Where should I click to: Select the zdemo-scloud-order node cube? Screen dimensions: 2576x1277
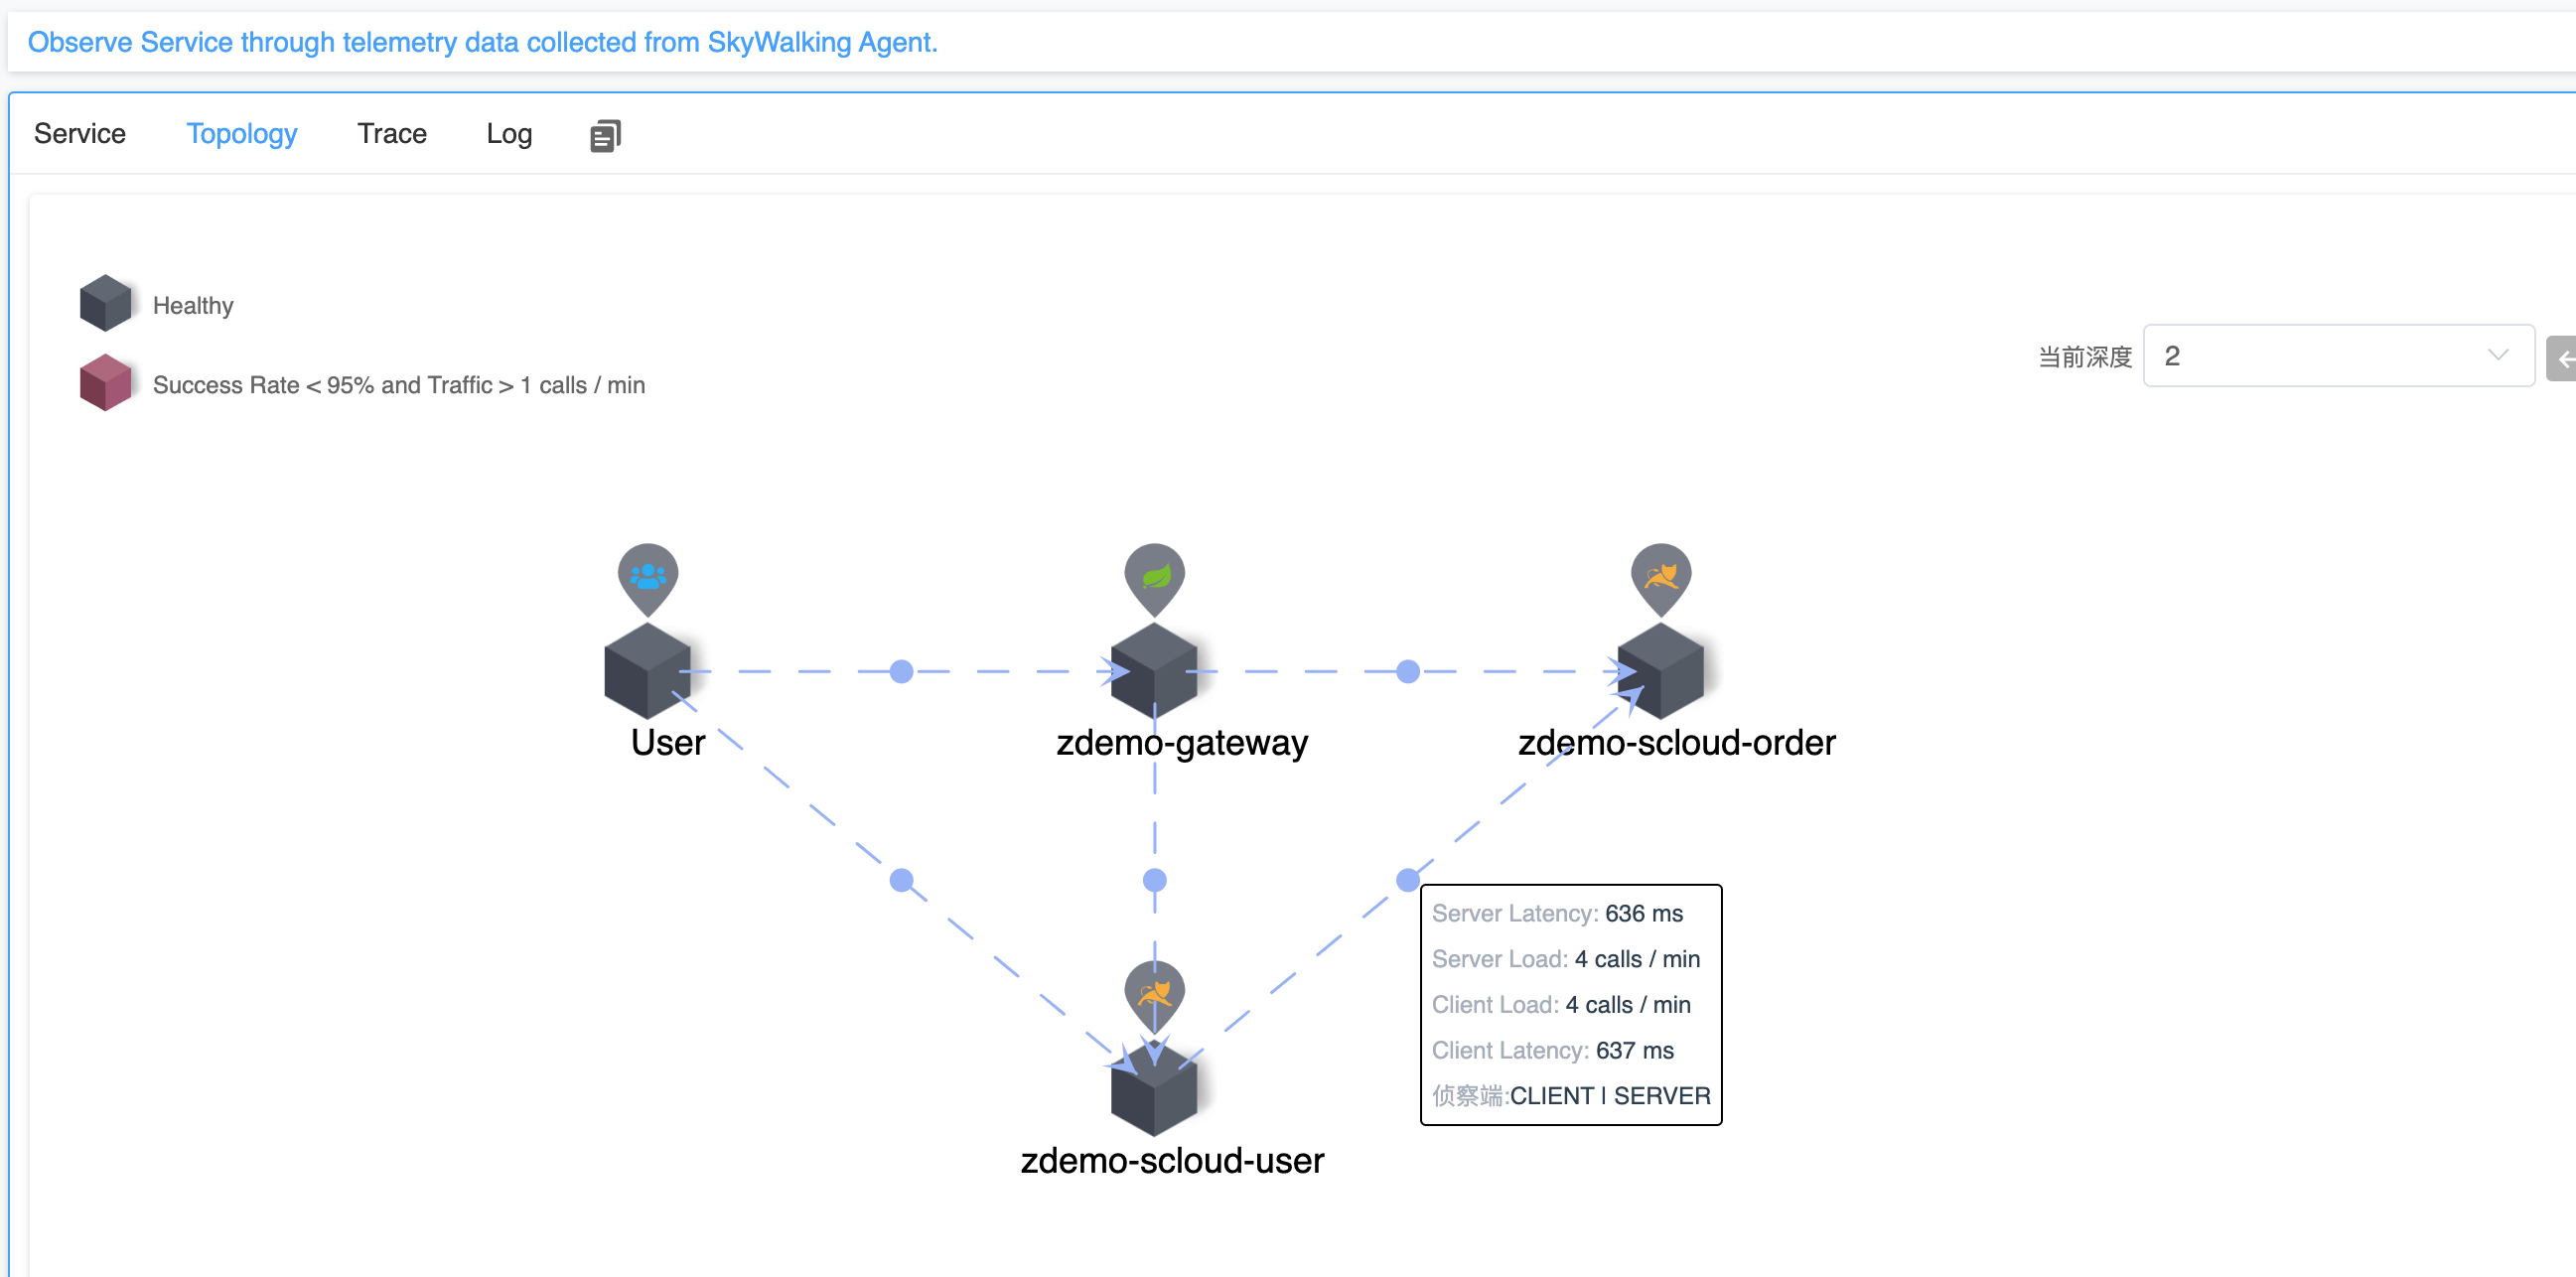[x=1660, y=671]
